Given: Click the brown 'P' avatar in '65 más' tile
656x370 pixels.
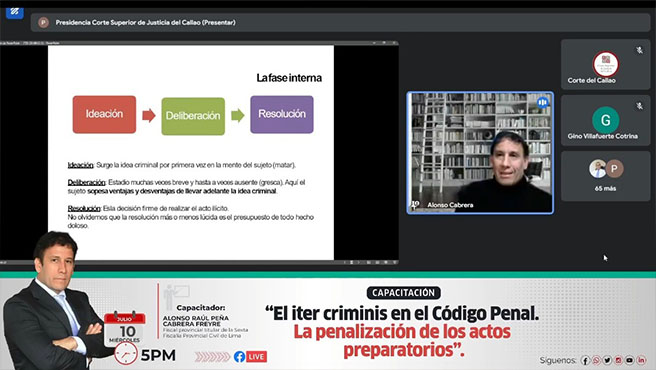Looking at the screenshot, I should coord(614,169).
